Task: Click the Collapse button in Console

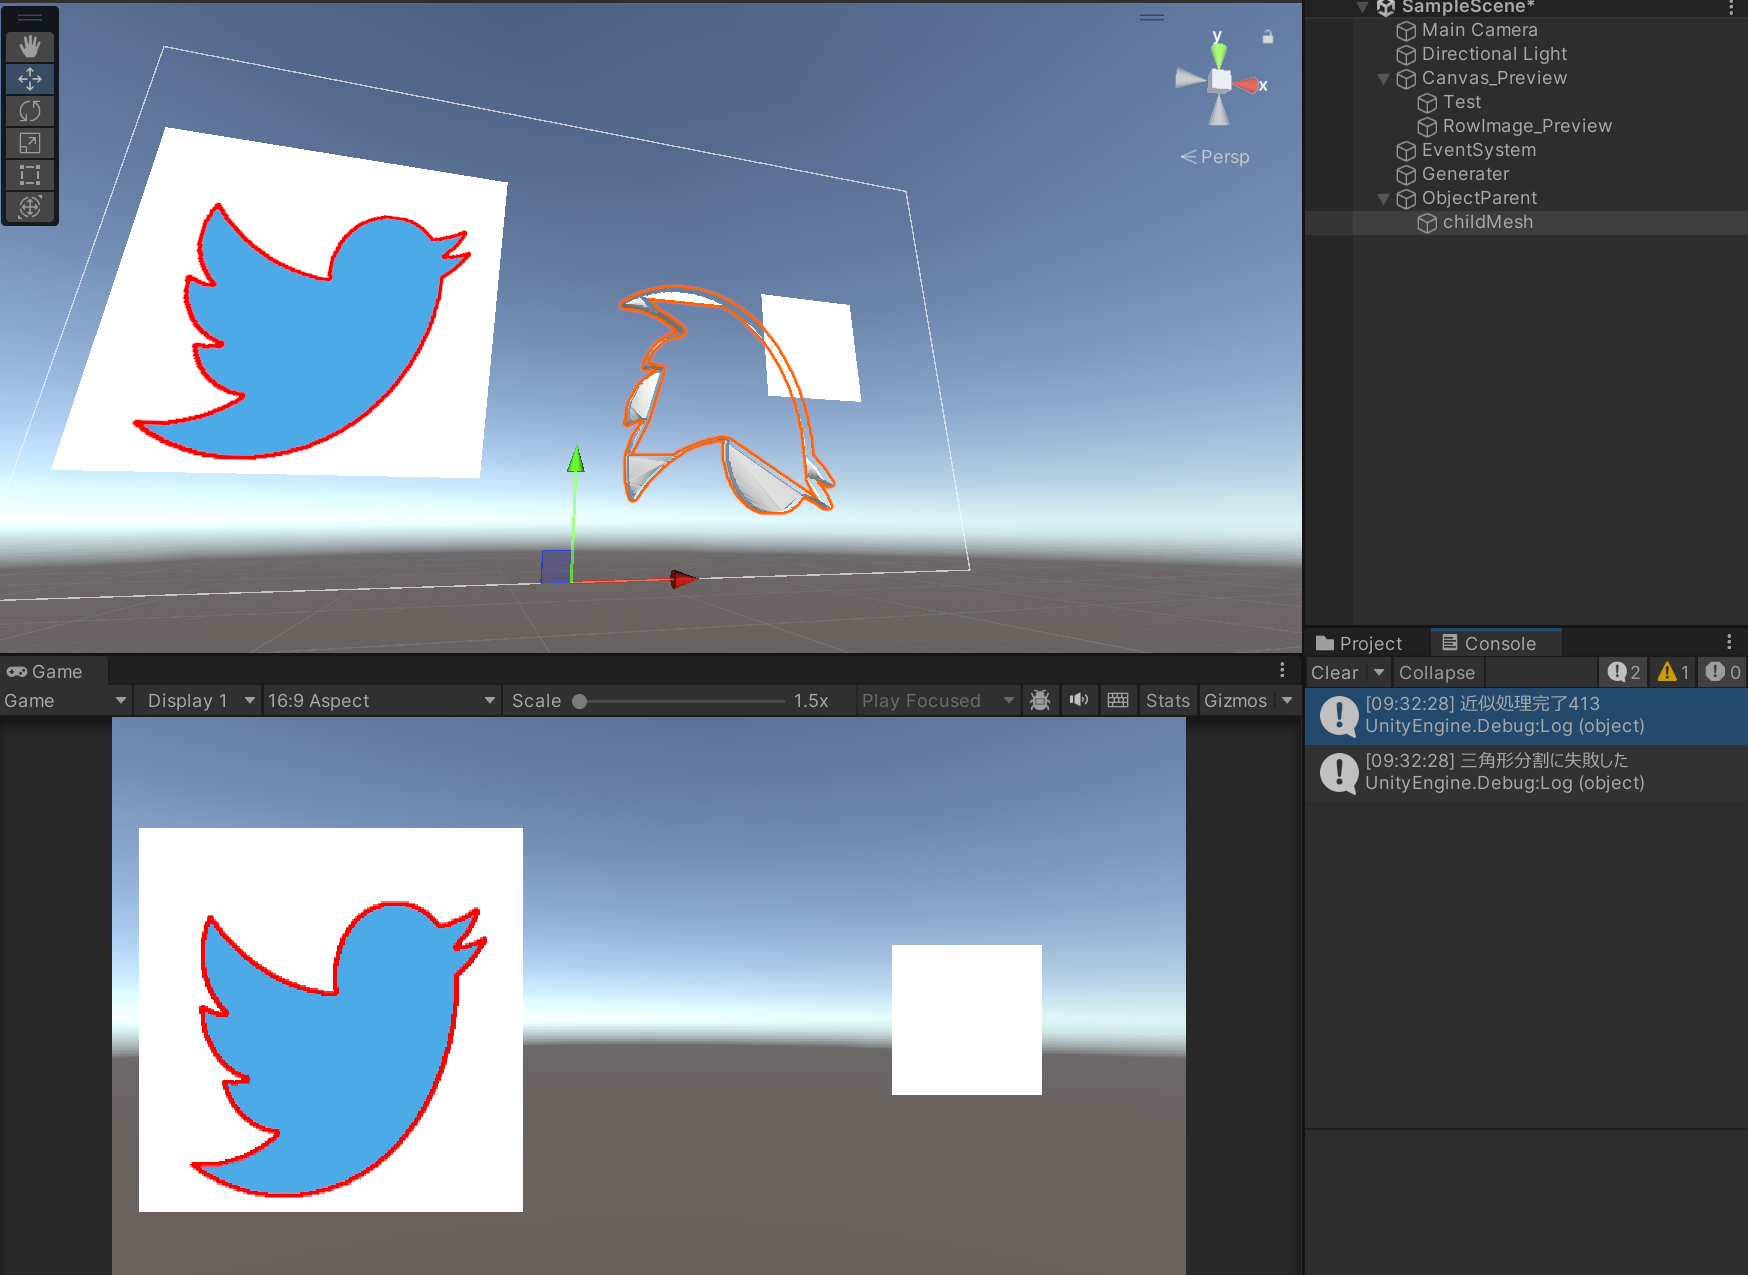Action: 1436,672
